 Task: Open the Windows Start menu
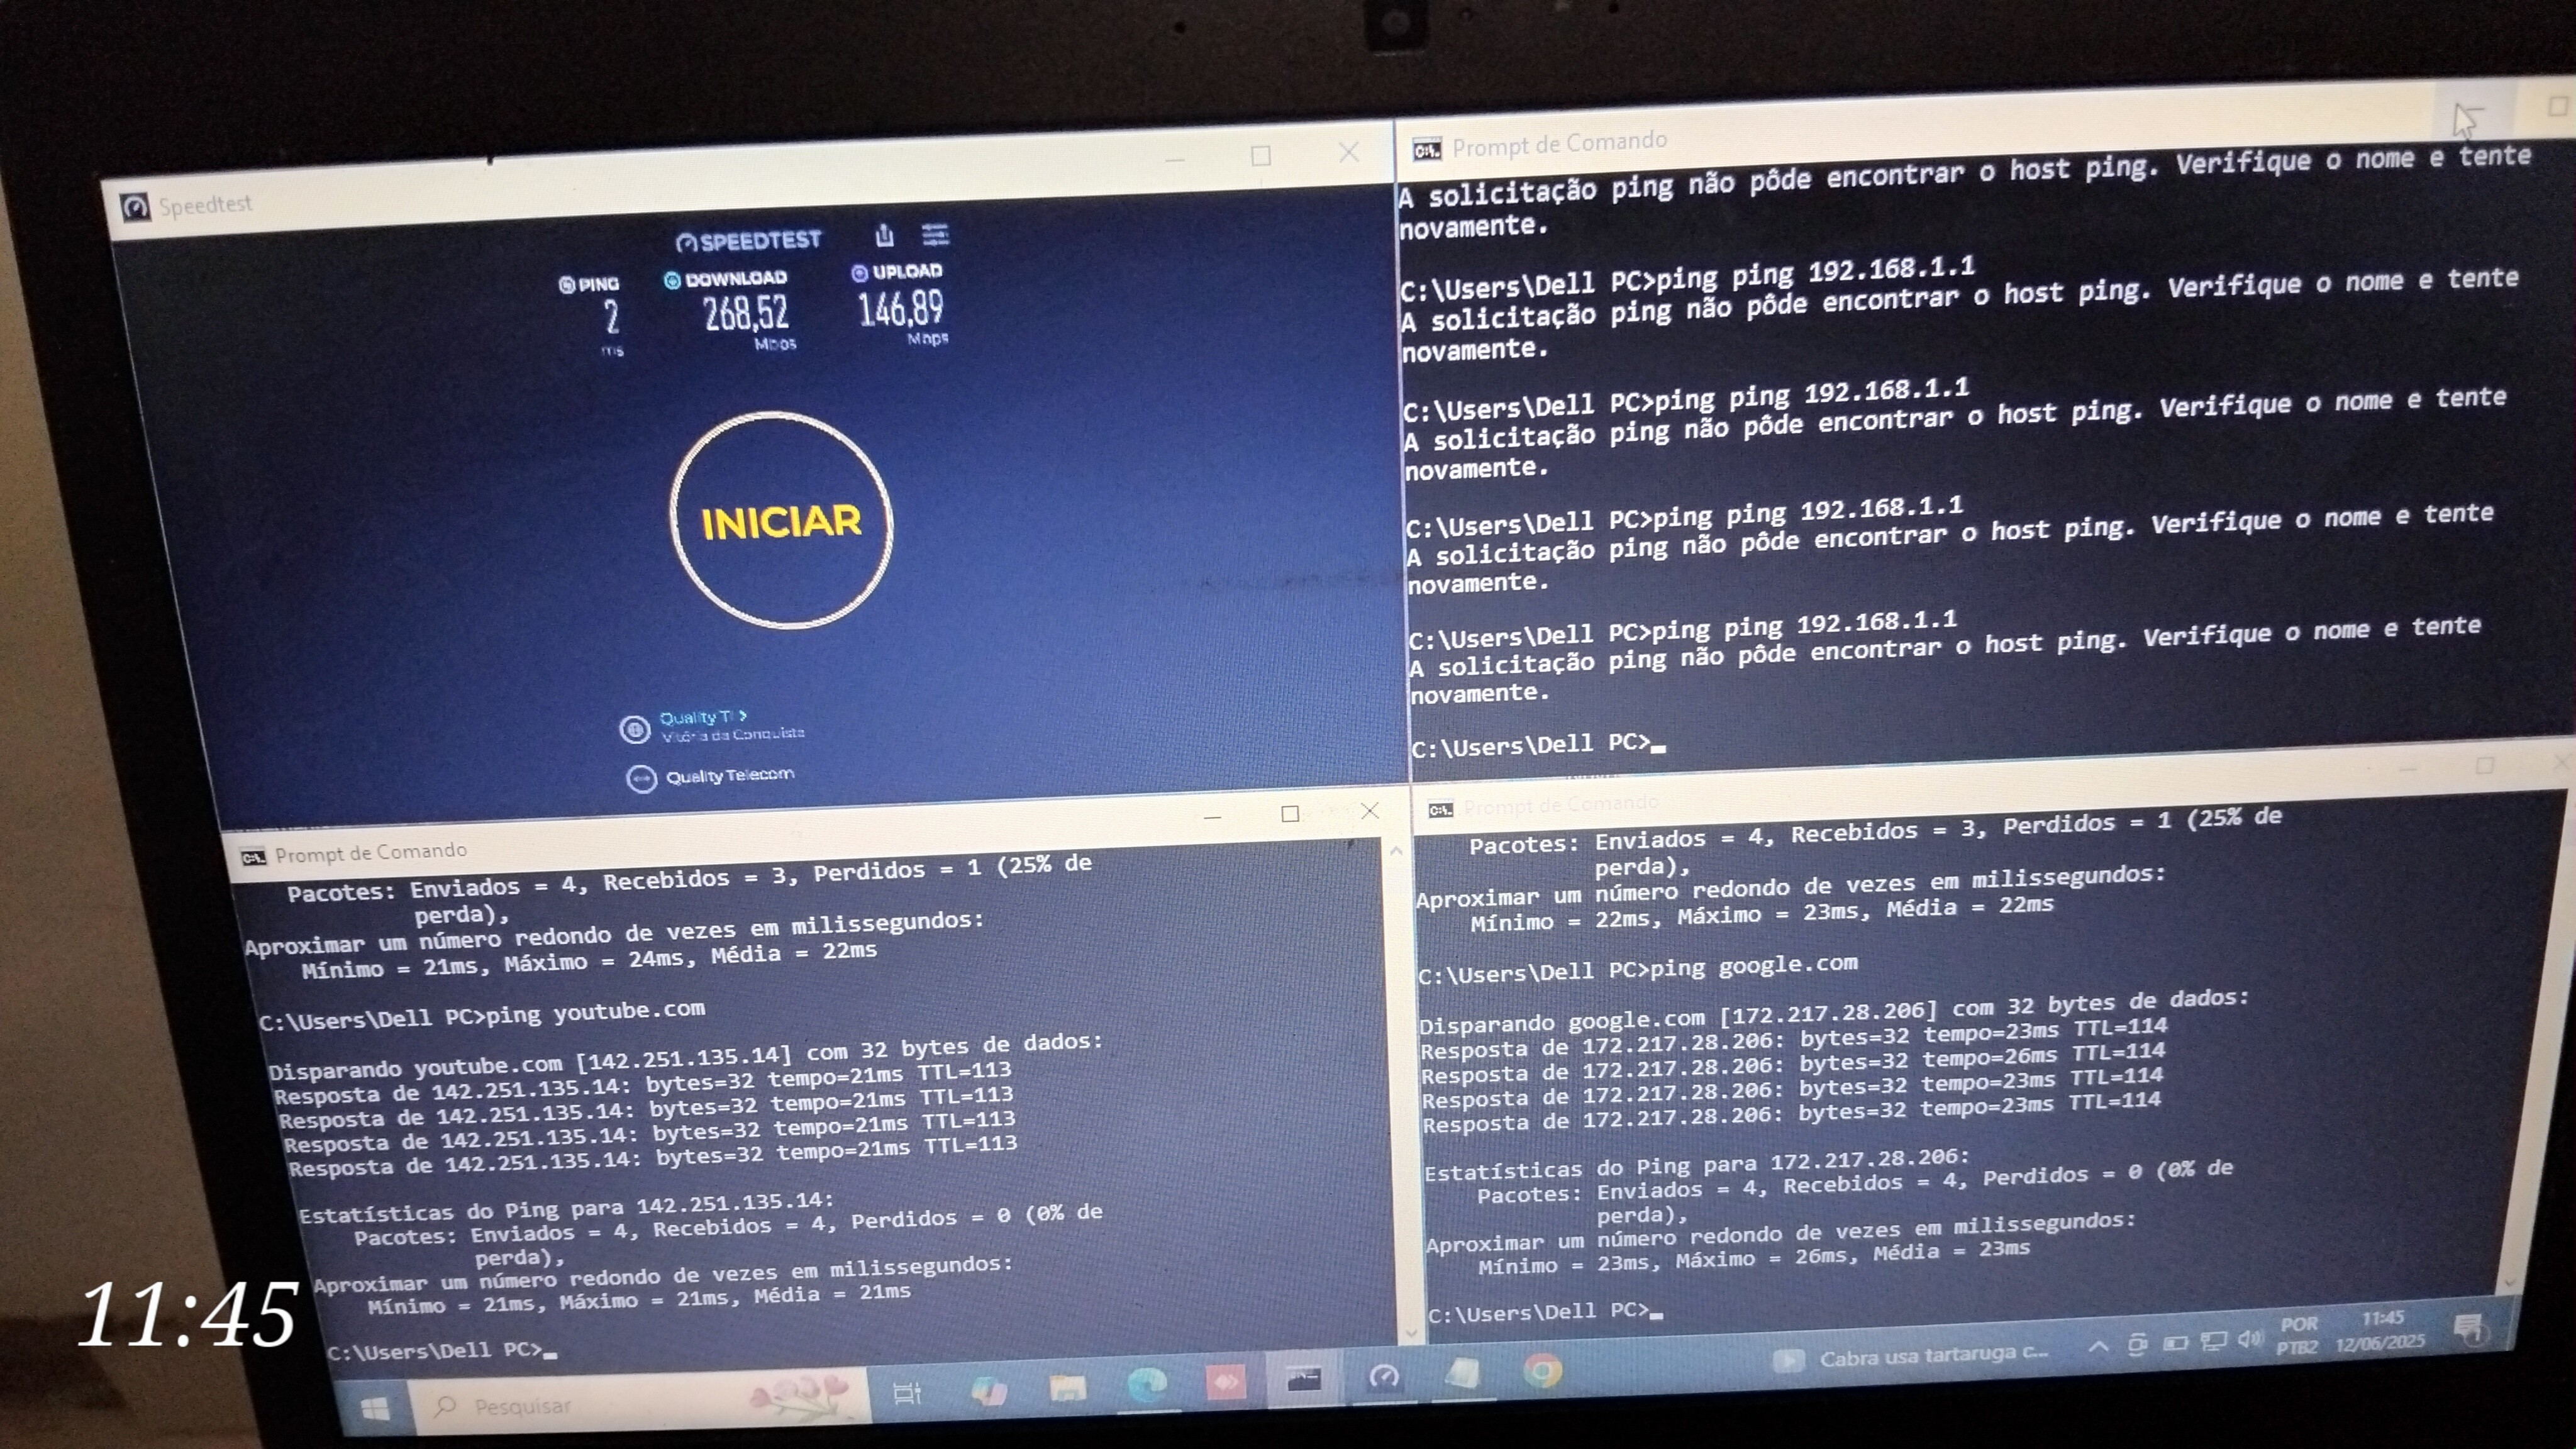coord(375,1410)
